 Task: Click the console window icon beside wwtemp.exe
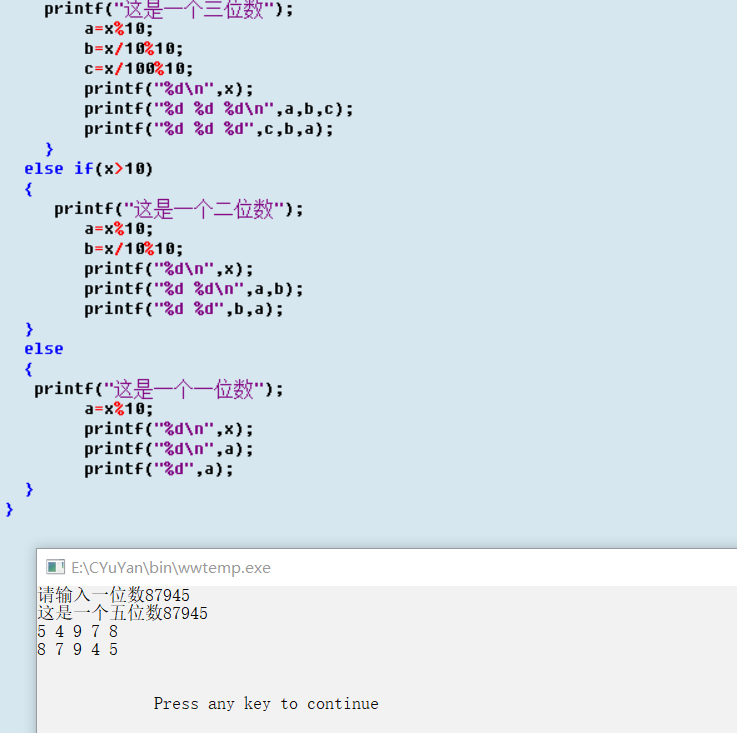tap(55, 567)
